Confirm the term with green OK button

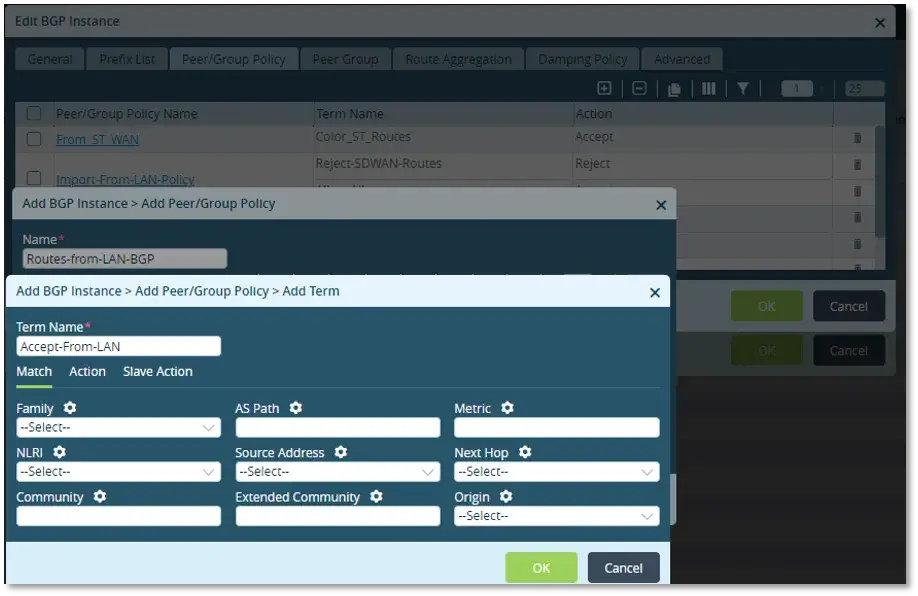pos(541,567)
